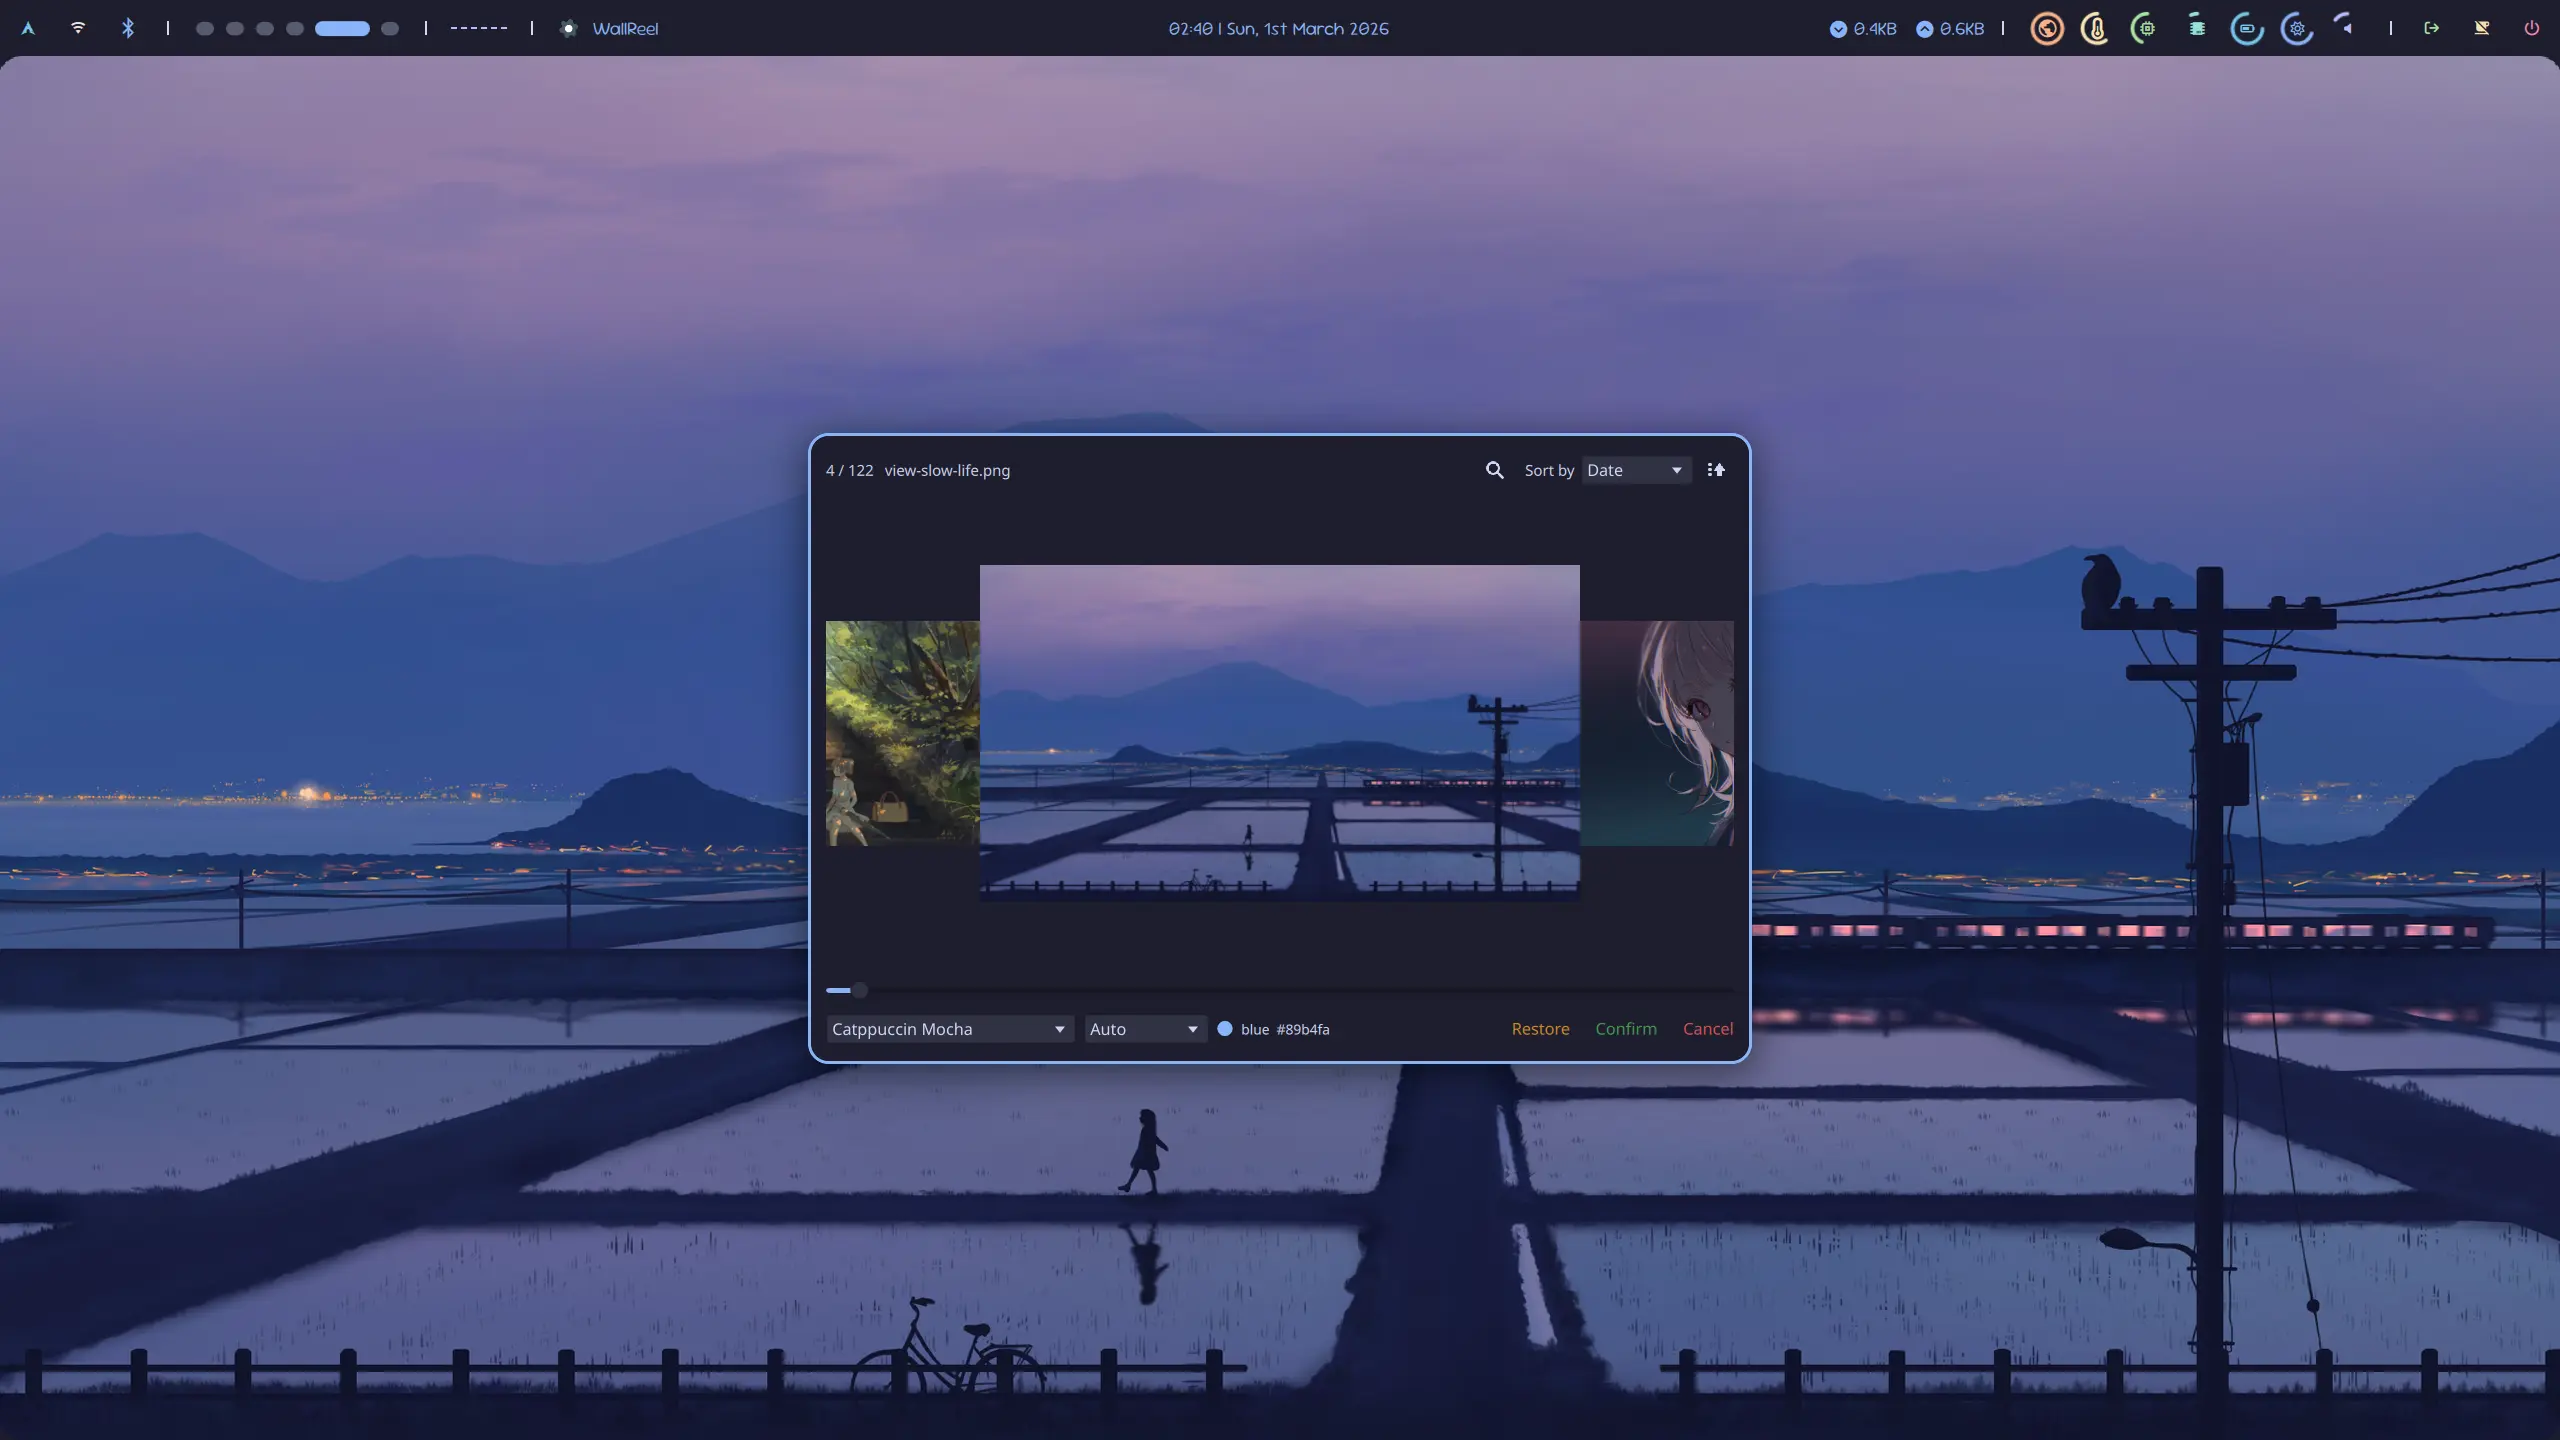Image resolution: width=2560 pixels, height=1440 pixels.
Task: Select the center rice field wallpaper preview
Action: coord(1280,733)
